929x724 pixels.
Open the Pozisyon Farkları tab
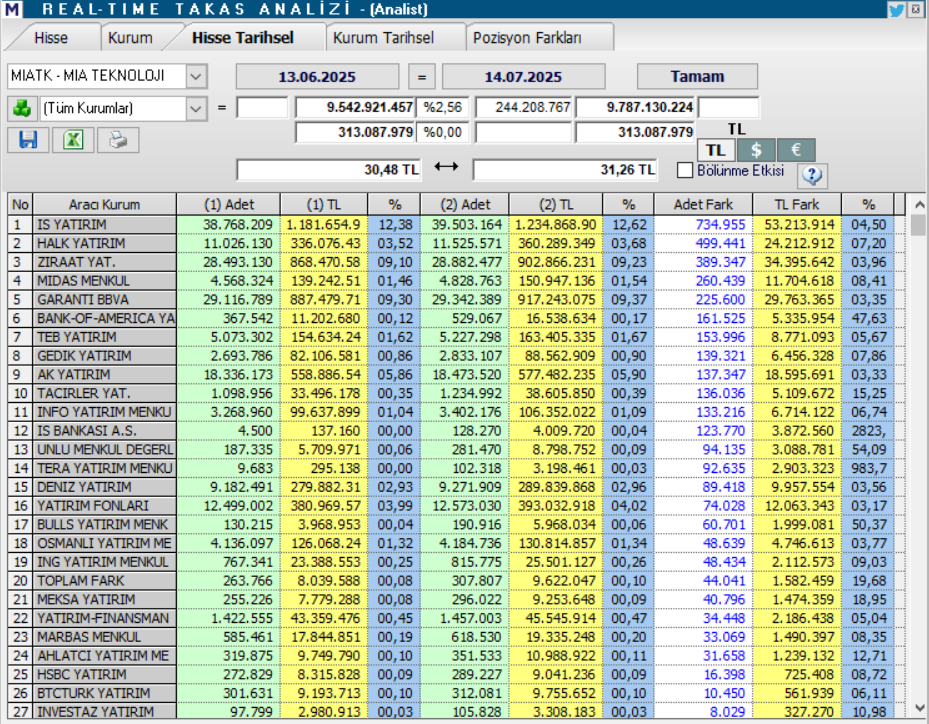pos(527,38)
